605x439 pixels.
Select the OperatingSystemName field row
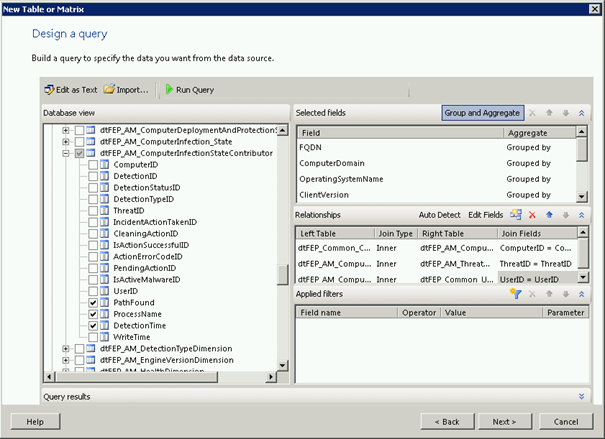click(x=342, y=178)
